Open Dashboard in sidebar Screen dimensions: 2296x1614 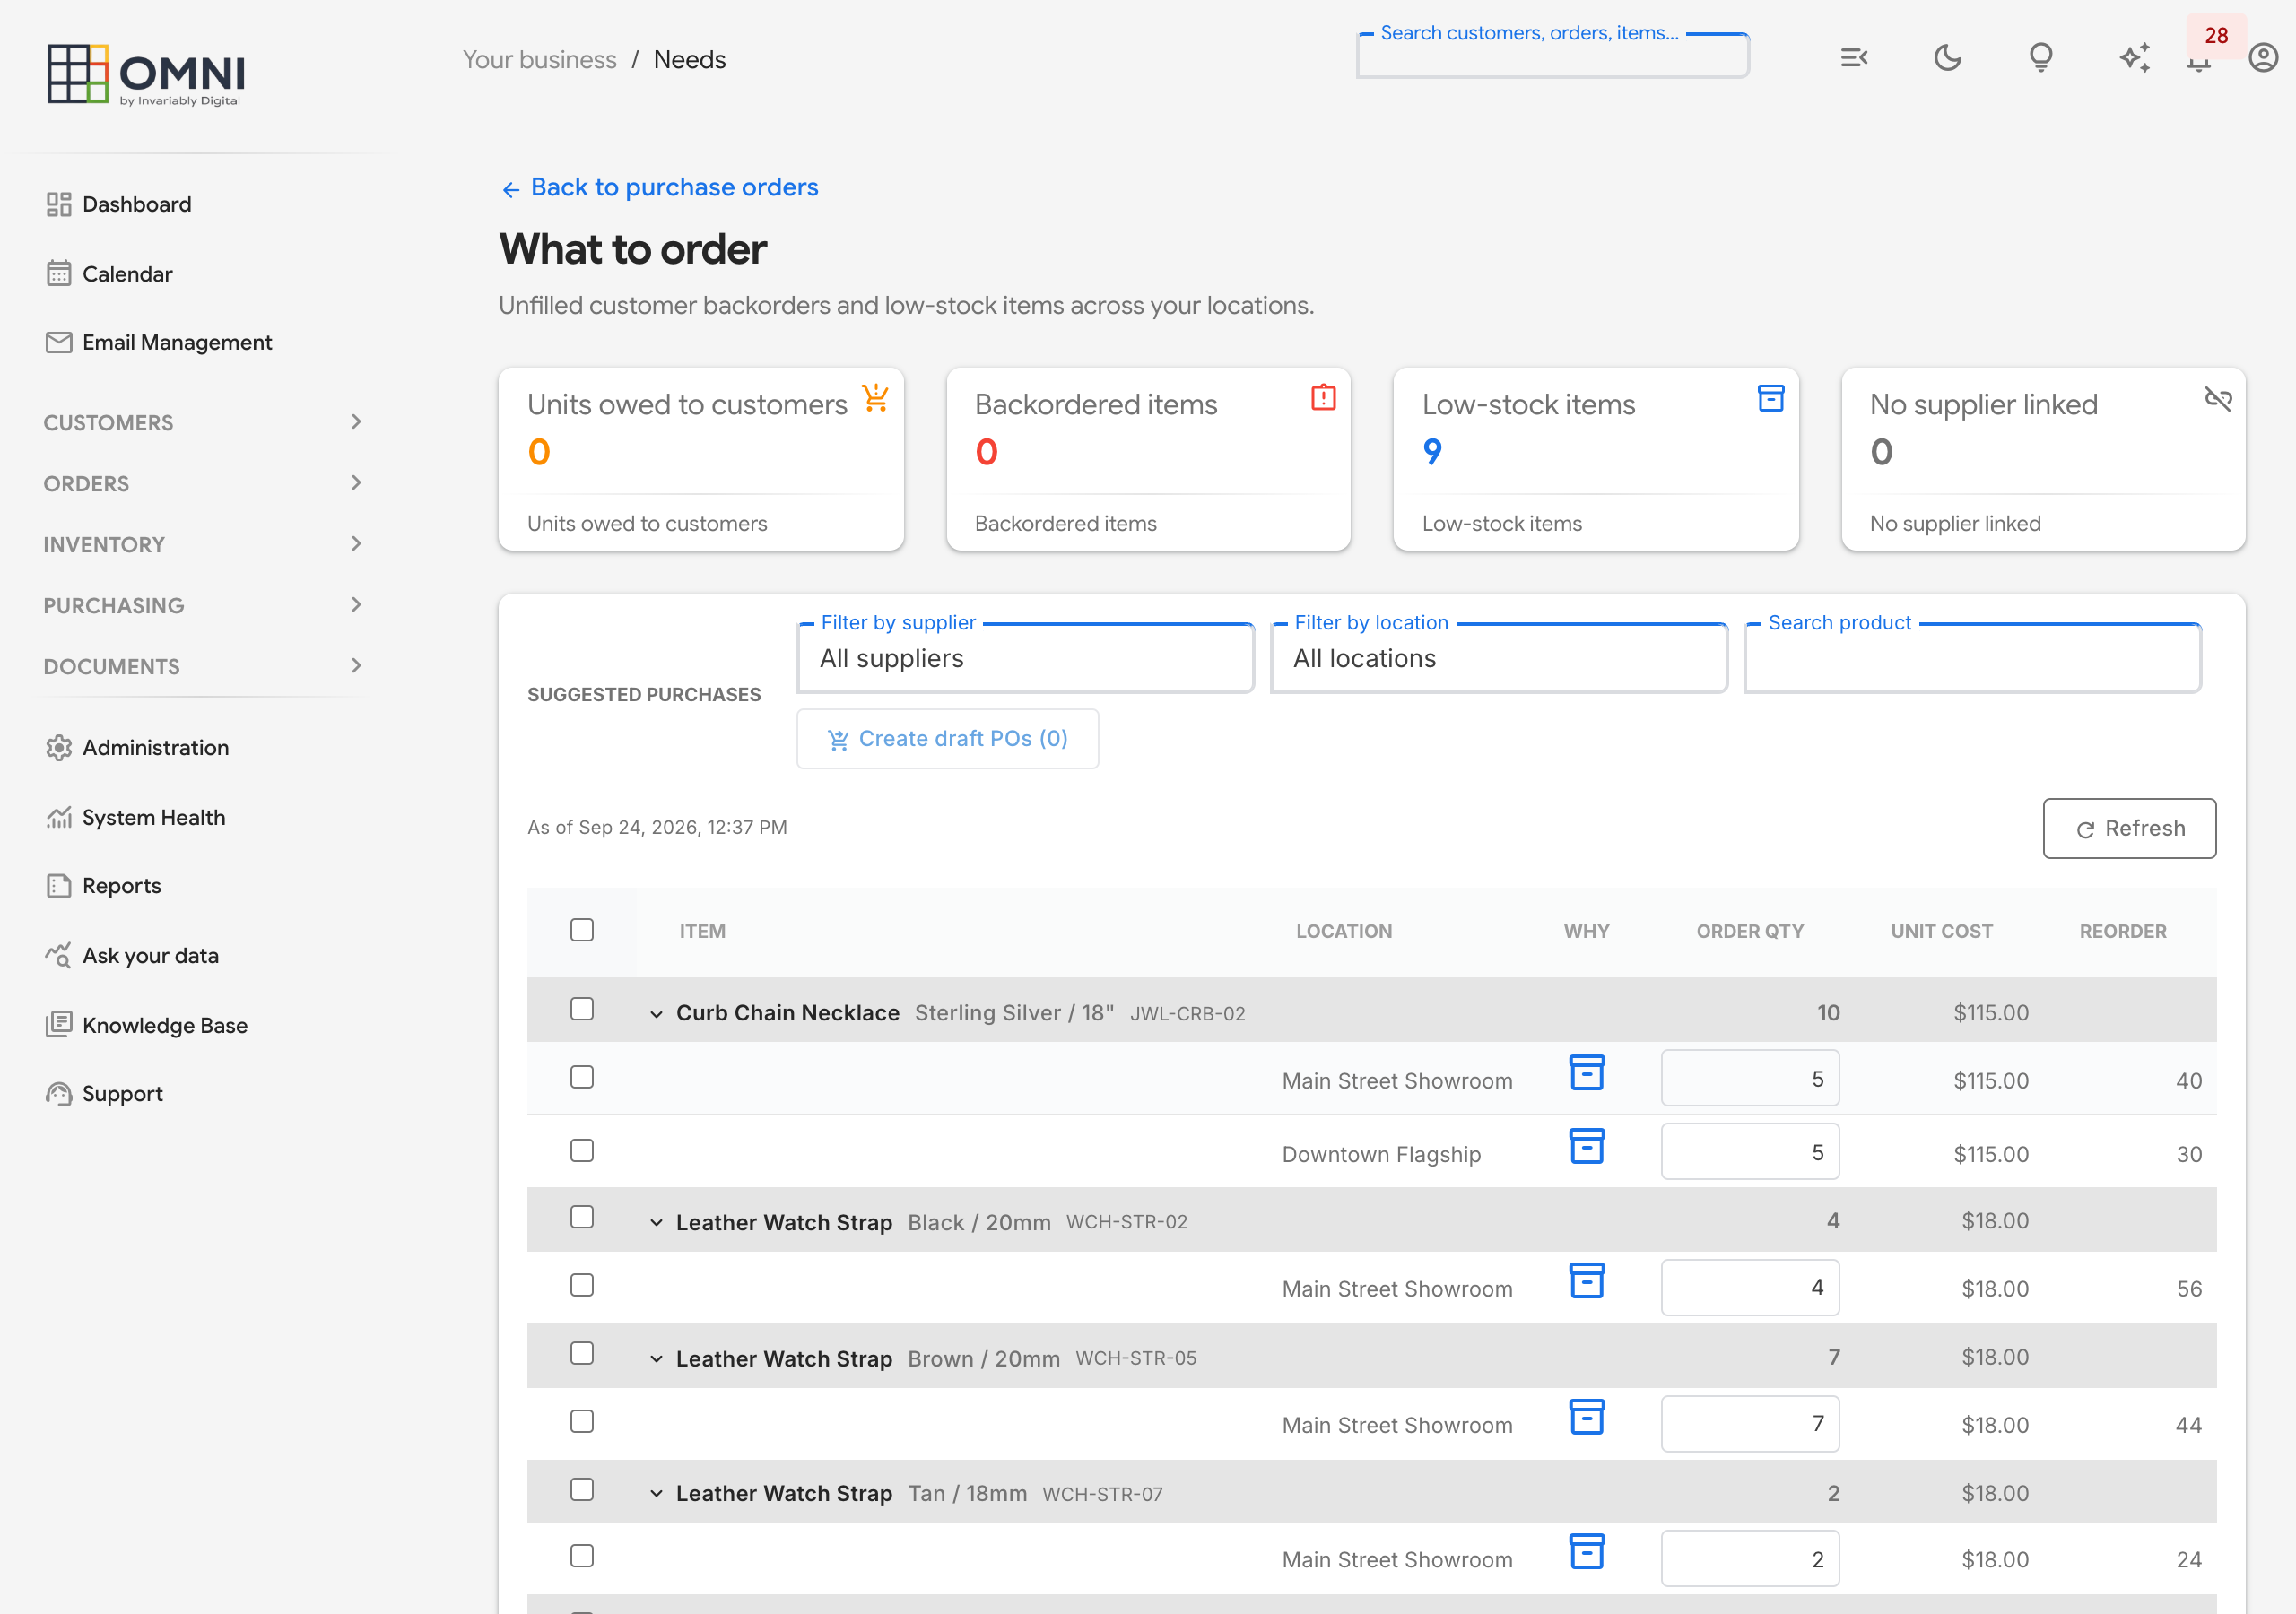pos(119,204)
